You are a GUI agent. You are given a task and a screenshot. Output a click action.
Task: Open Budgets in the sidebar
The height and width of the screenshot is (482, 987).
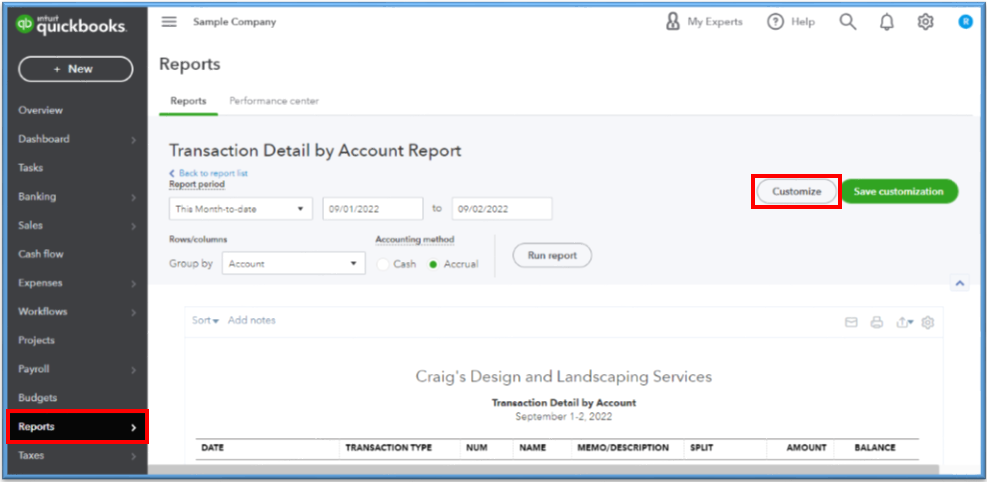[x=37, y=398]
